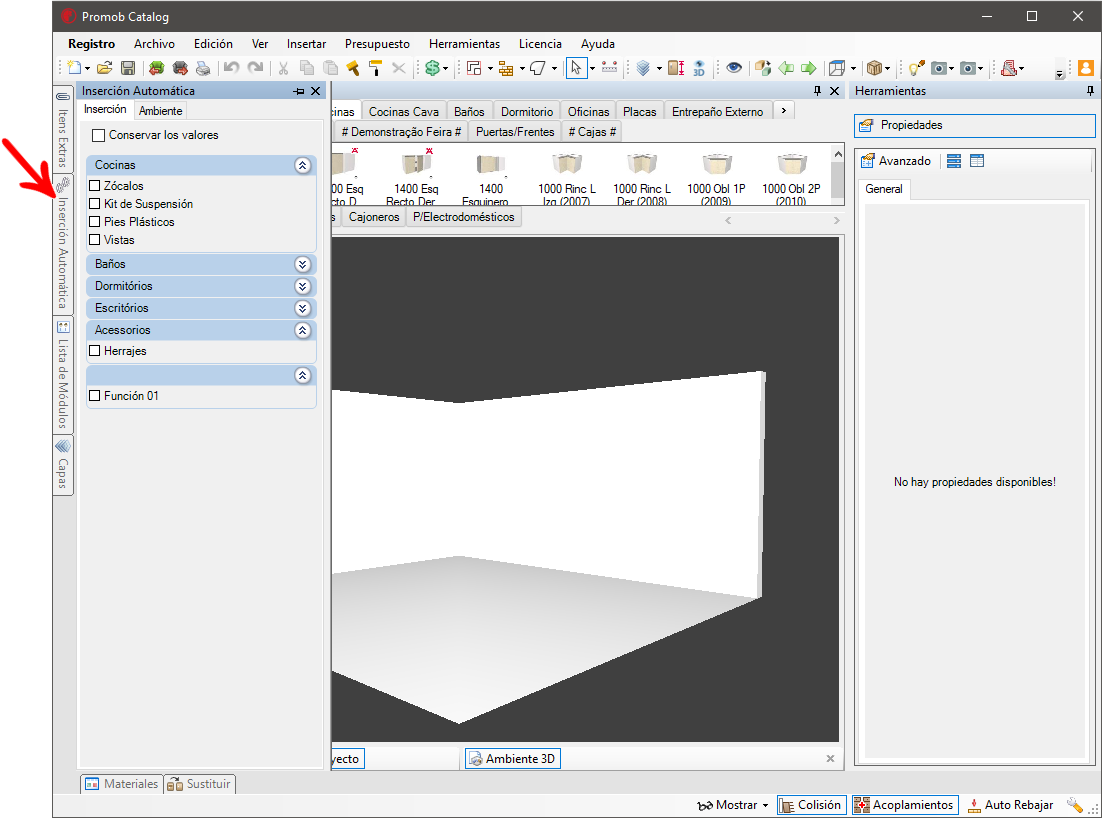The image size is (1104, 822).
Task: Enable the Función 01 checkbox
Action: click(x=95, y=396)
